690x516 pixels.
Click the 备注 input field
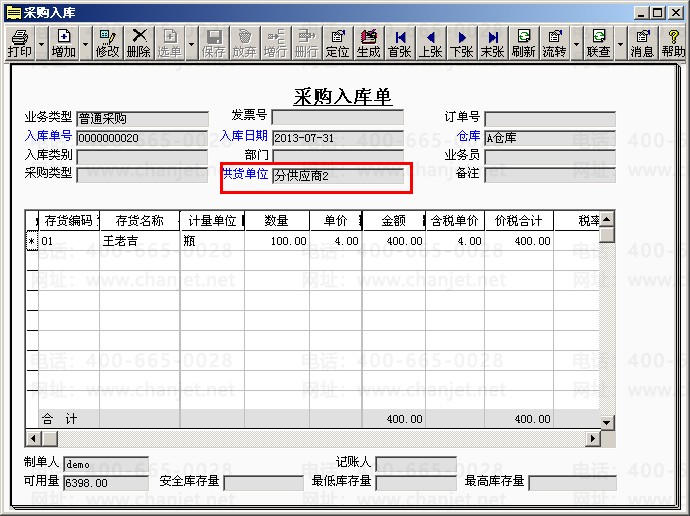point(550,175)
